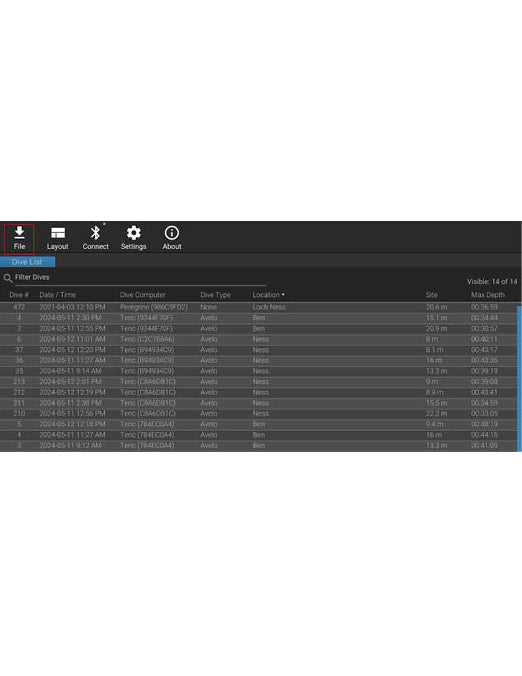Click the duration '00:30:57'
522x676 pixels.
(x=484, y=329)
